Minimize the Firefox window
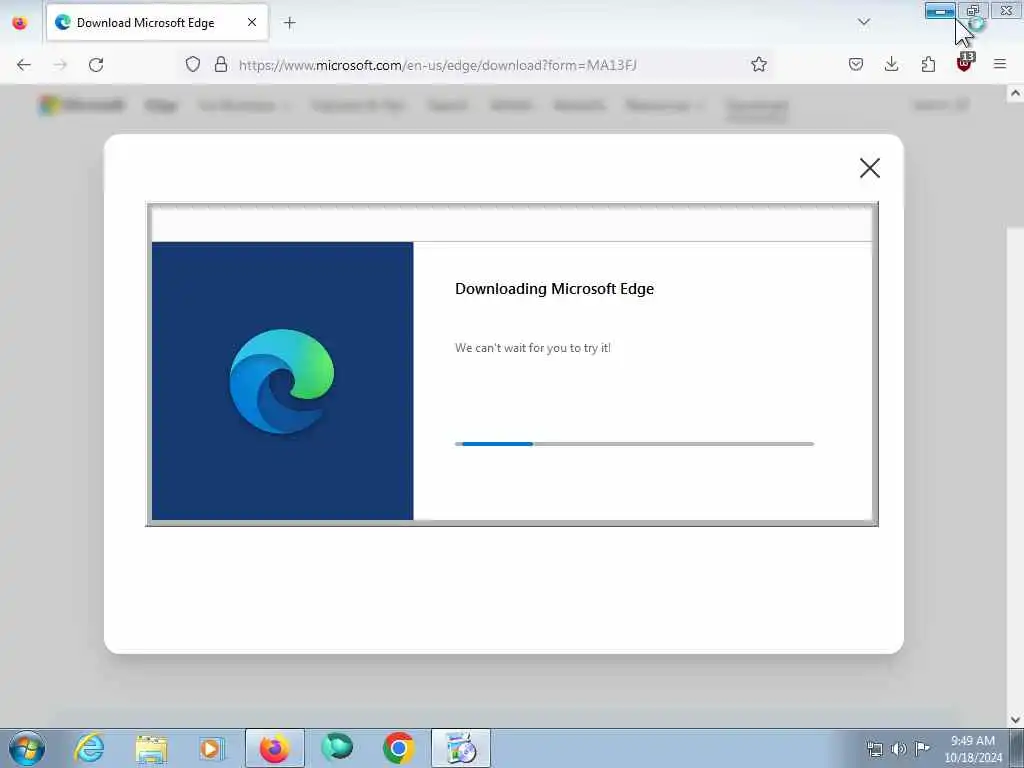 click(940, 11)
